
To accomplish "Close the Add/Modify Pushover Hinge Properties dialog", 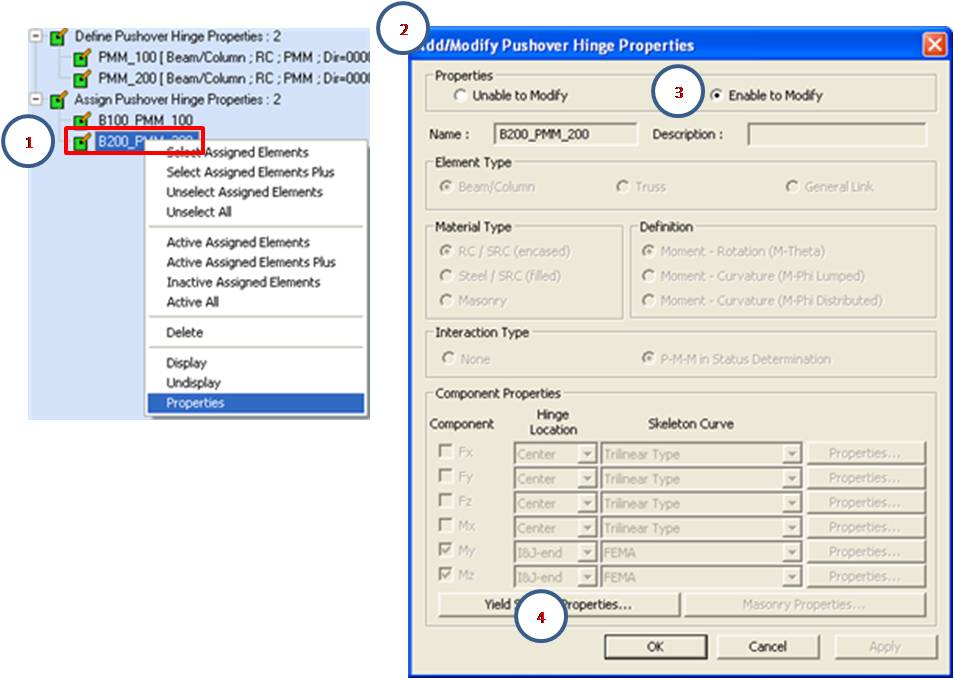I will [x=934, y=45].
